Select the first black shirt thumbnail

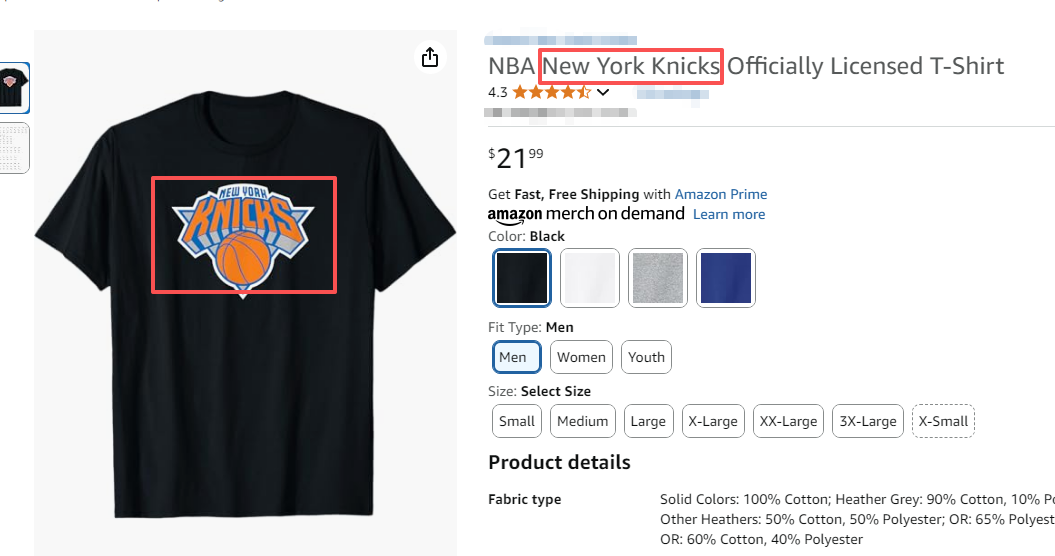[14, 88]
